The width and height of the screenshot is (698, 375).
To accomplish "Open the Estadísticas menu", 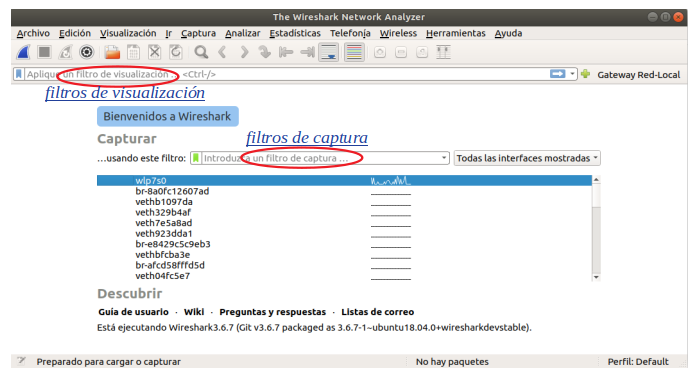I will point(295,33).
